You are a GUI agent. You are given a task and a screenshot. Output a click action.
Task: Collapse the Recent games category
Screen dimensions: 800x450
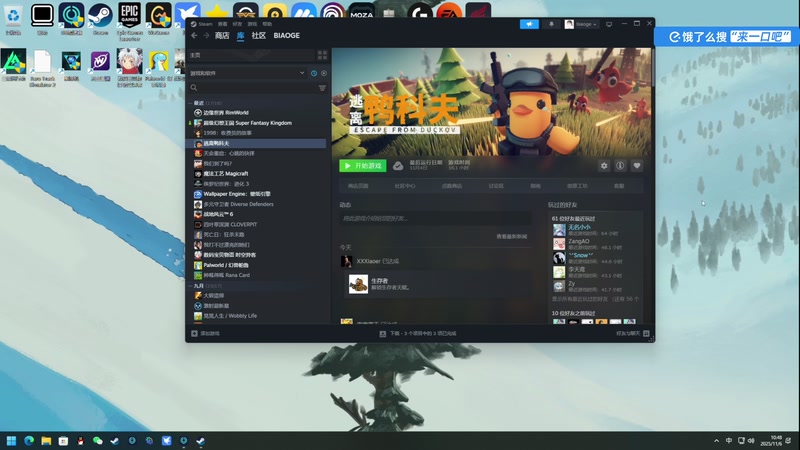[190, 103]
